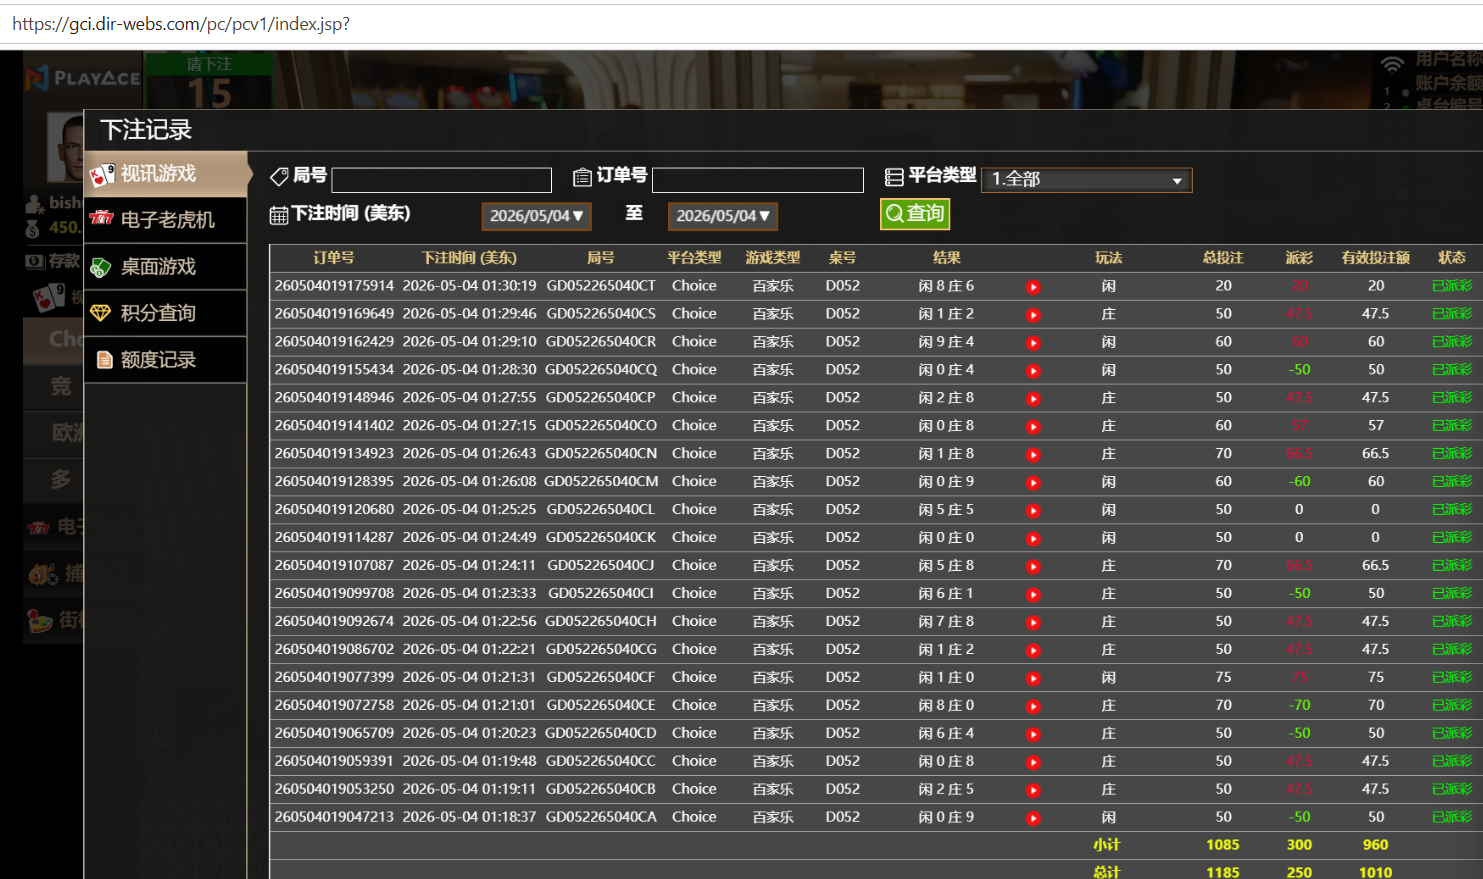Viewport: 1483px width, 879px height.
Task: Click the PlayAce logo
Action: pos(84,78)
